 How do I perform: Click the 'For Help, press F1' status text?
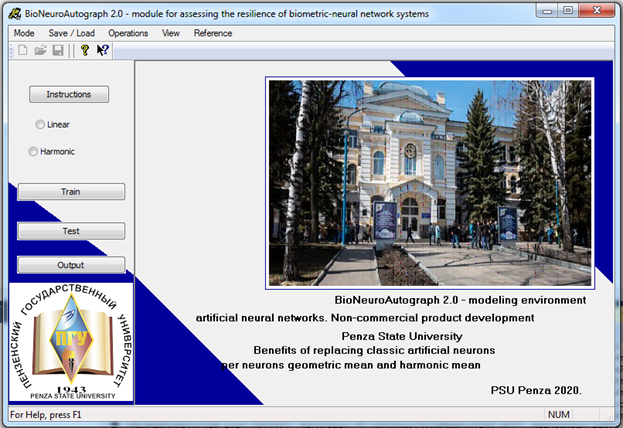[45, 415]
